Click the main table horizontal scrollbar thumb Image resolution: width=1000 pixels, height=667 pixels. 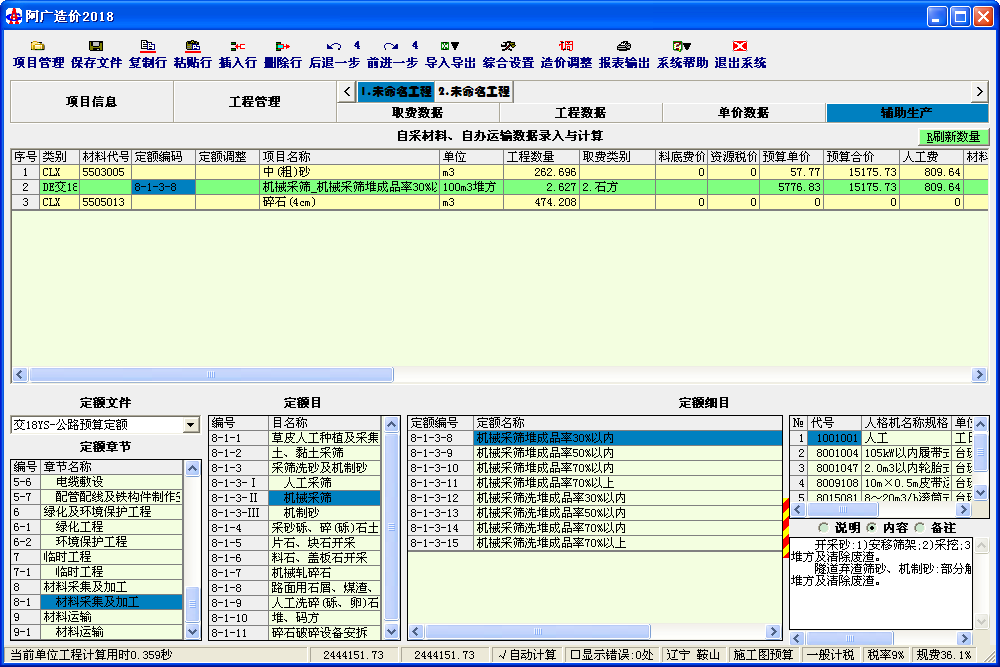[211, 374]
